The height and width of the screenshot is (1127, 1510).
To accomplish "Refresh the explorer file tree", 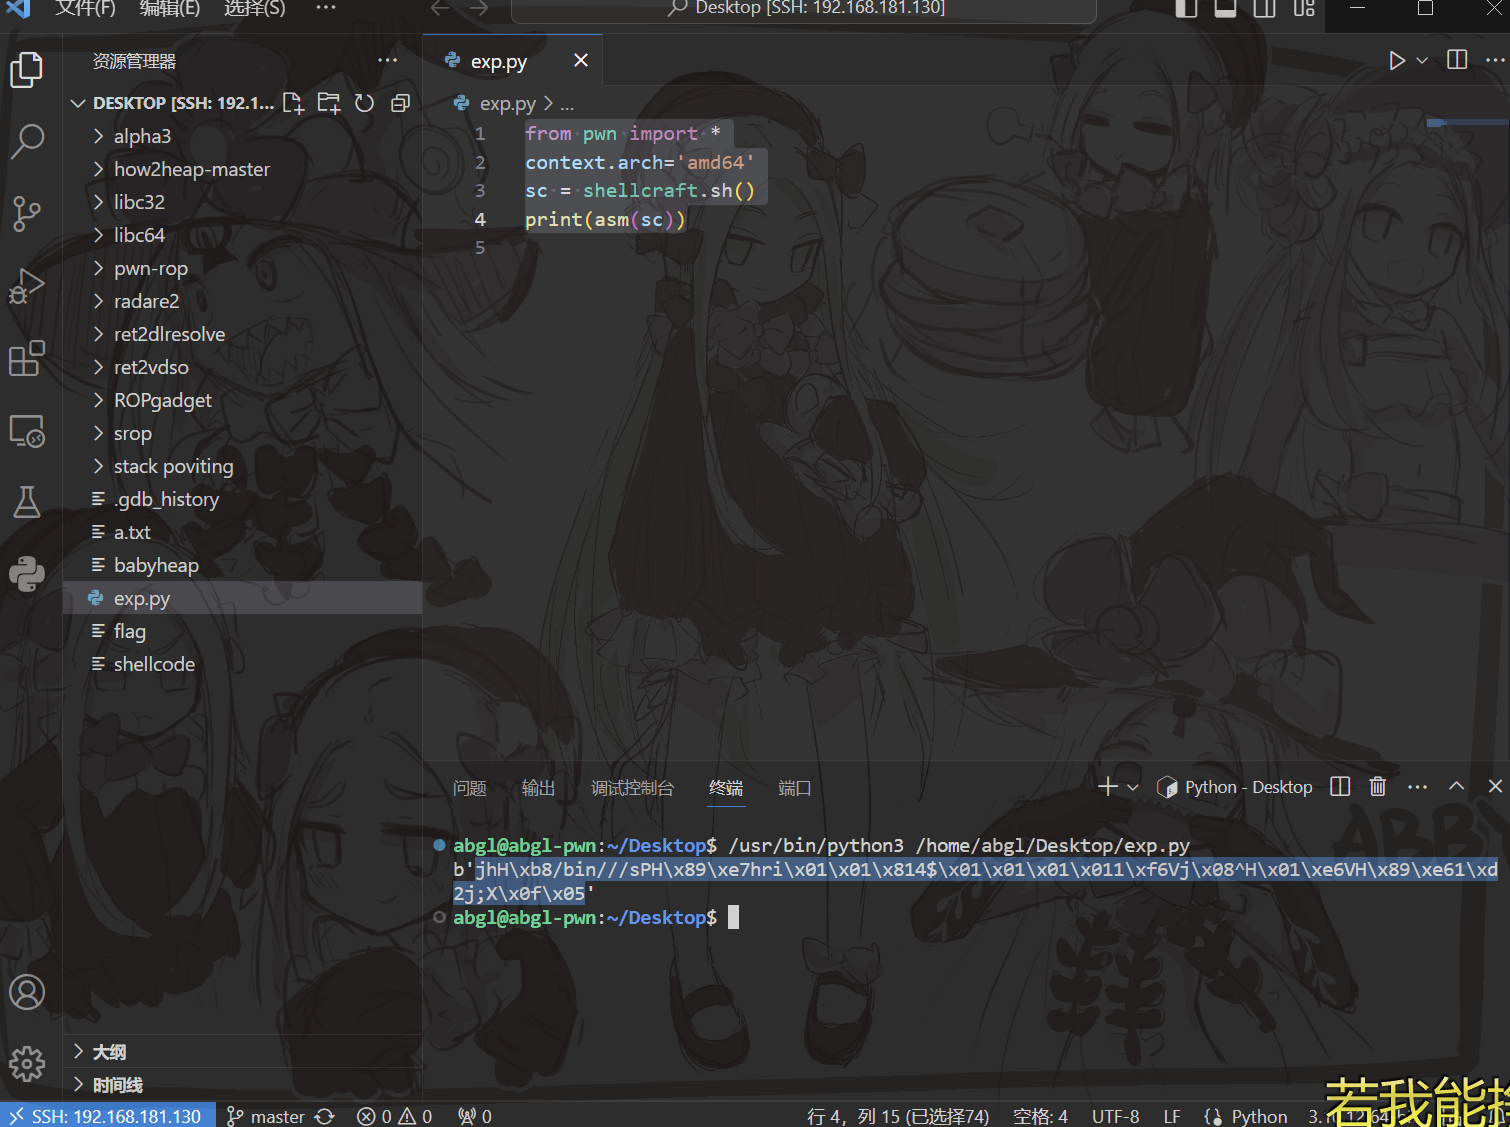I will pos(365,103).
